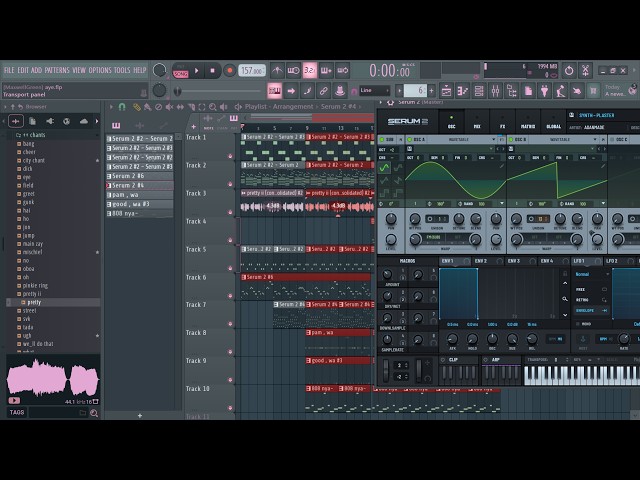This screenshot has width=640, height=480.
Task: Open the OPTIONS menu
Action: pyautogui.click(x=100, y=70)
